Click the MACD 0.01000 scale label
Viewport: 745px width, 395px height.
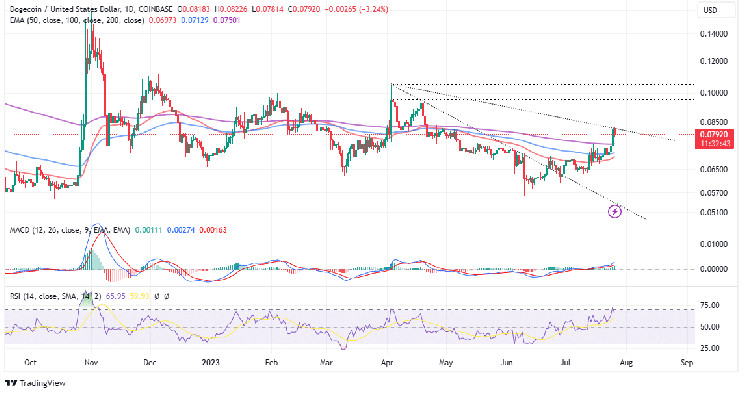[x=714, y=244]
